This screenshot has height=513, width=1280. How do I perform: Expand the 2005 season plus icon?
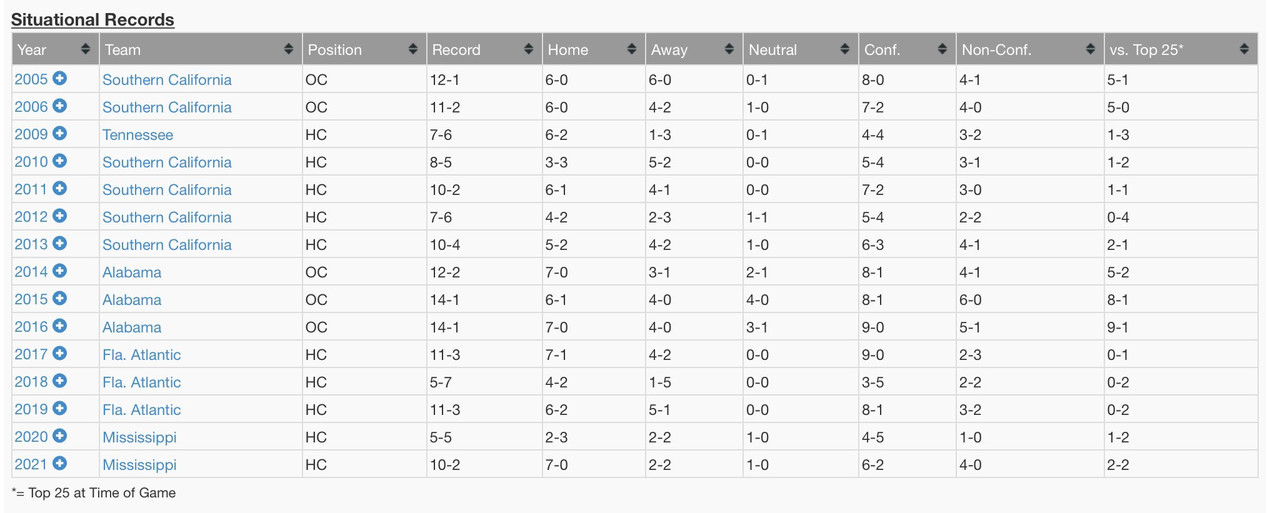click(x=60, y=79)
